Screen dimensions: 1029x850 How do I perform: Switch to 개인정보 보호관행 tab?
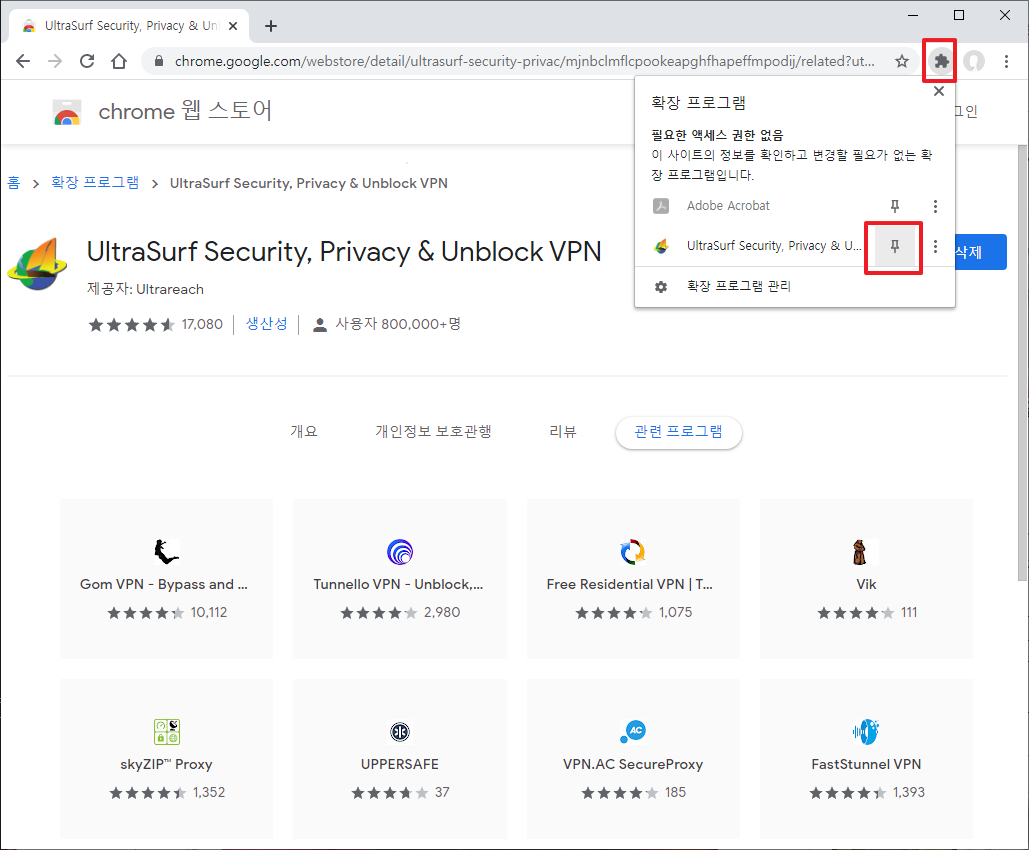(433, 431)
